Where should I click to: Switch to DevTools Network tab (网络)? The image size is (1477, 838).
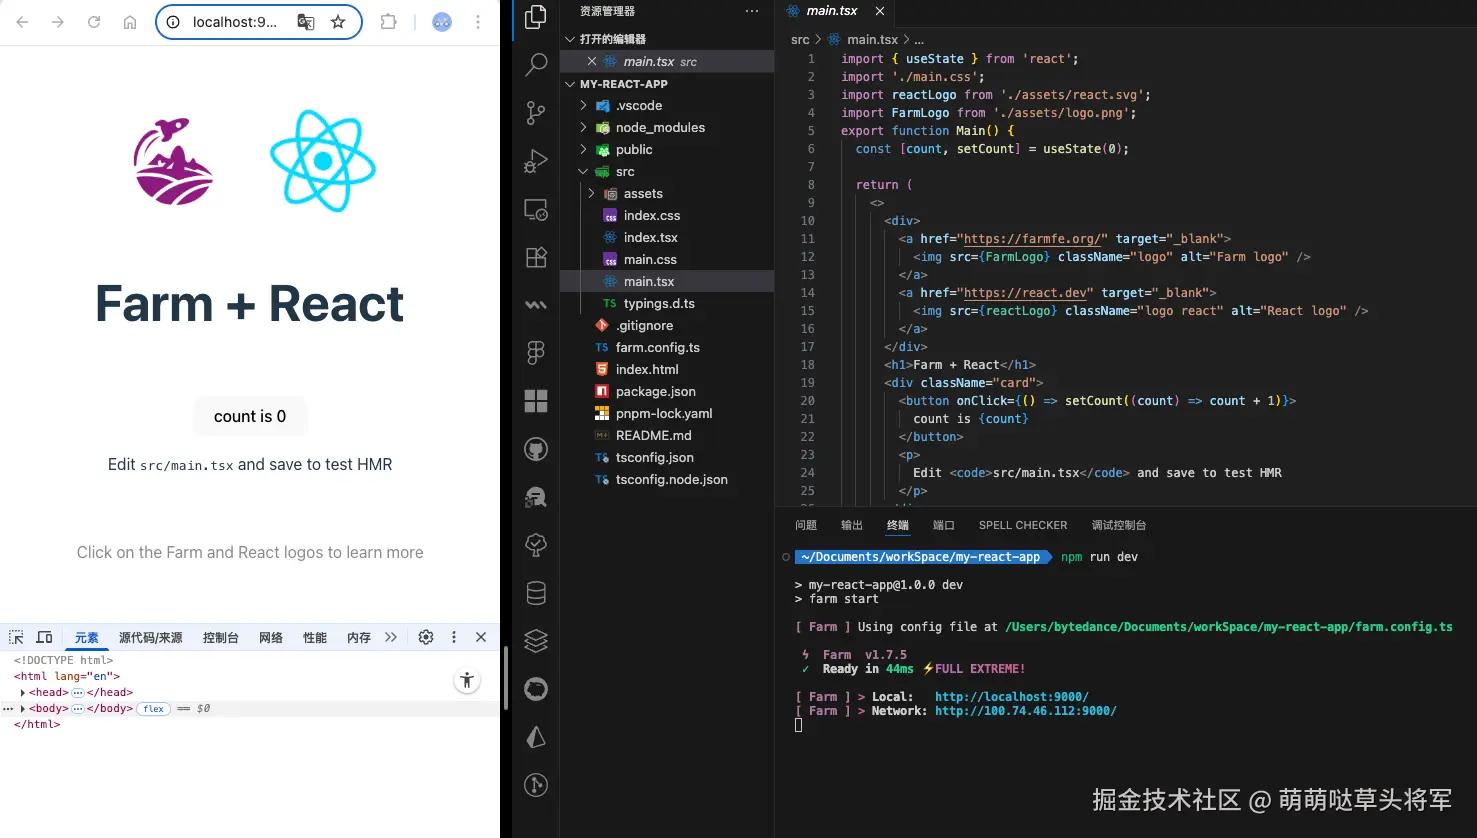pos(271,637)
